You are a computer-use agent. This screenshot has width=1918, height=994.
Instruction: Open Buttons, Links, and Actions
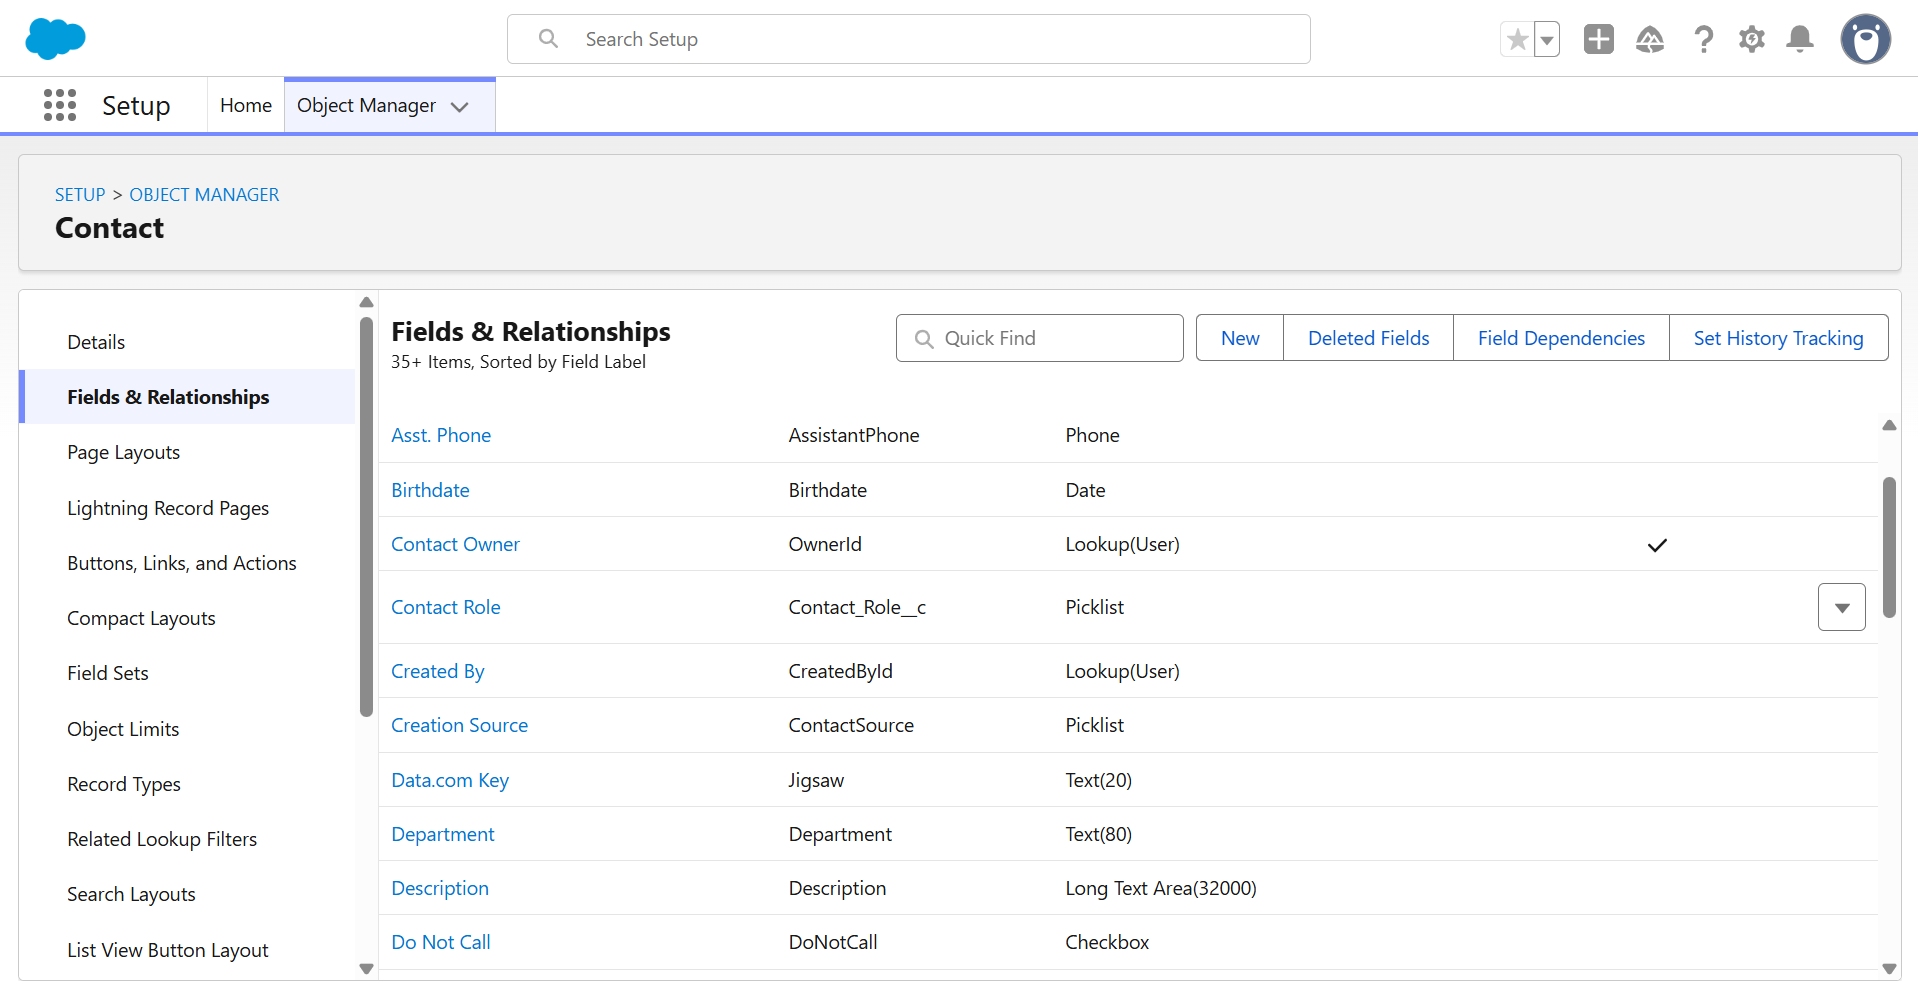(x=187, y=563)
